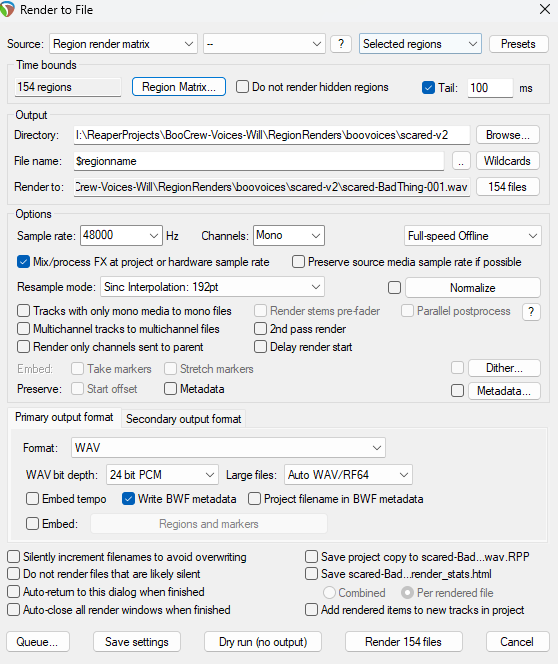Open Channels dropdown set to Mono
Screen dimensions: 558x664
coord(289,235)
